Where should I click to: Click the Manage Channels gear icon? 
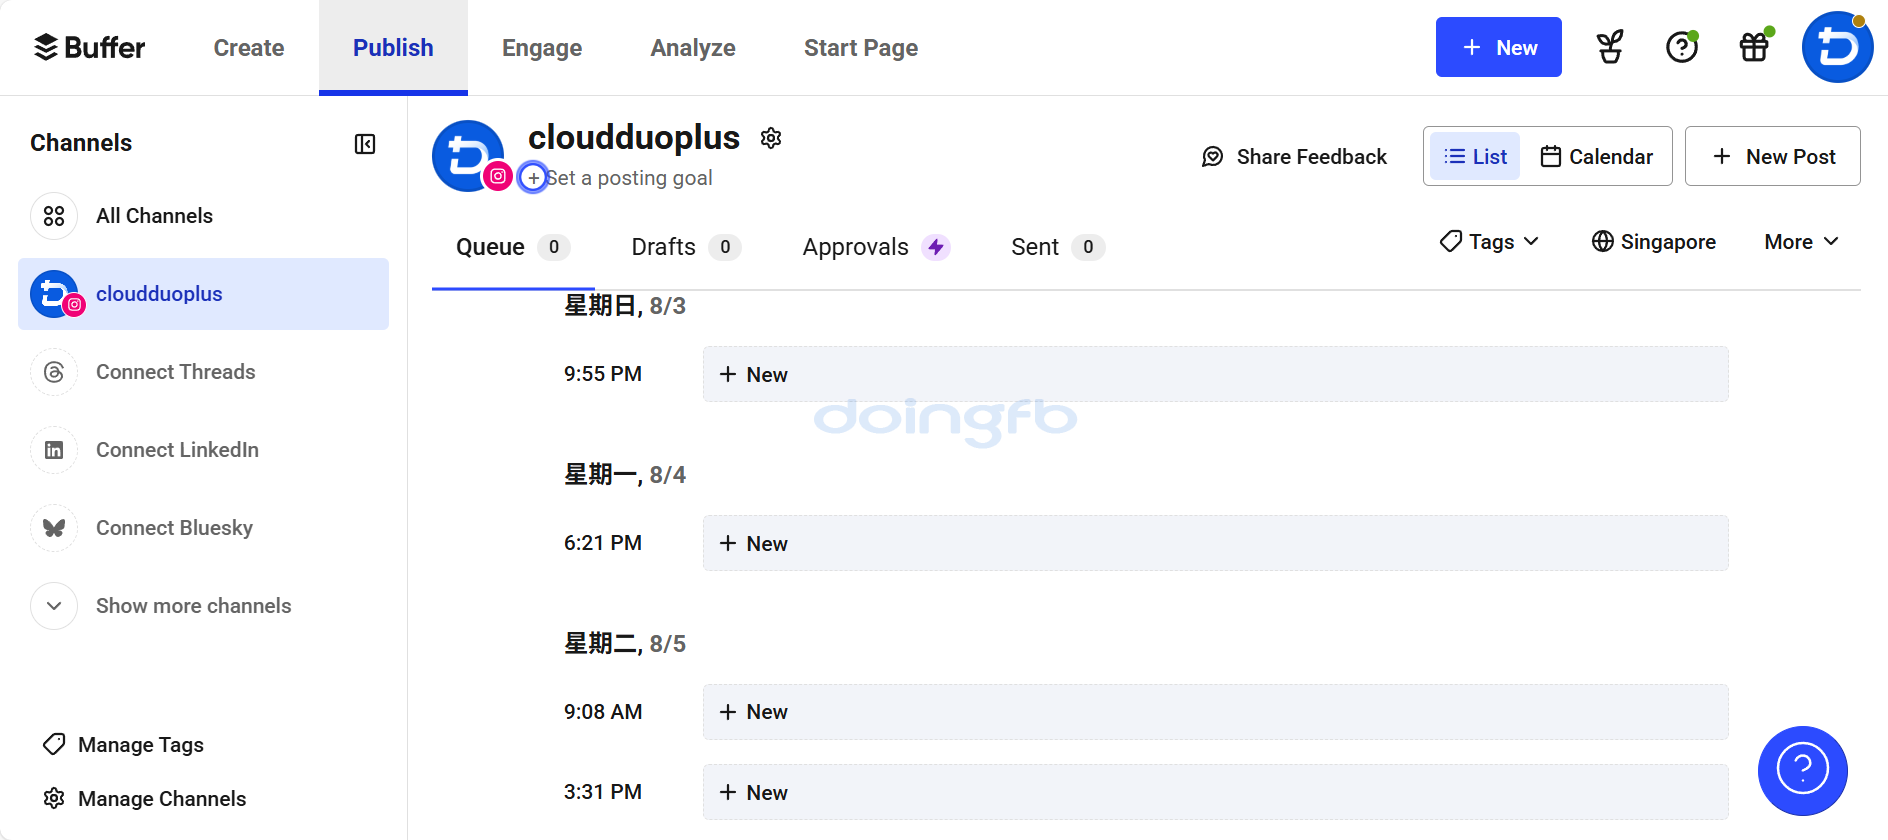pyautogui.click(x=54, y=799)
